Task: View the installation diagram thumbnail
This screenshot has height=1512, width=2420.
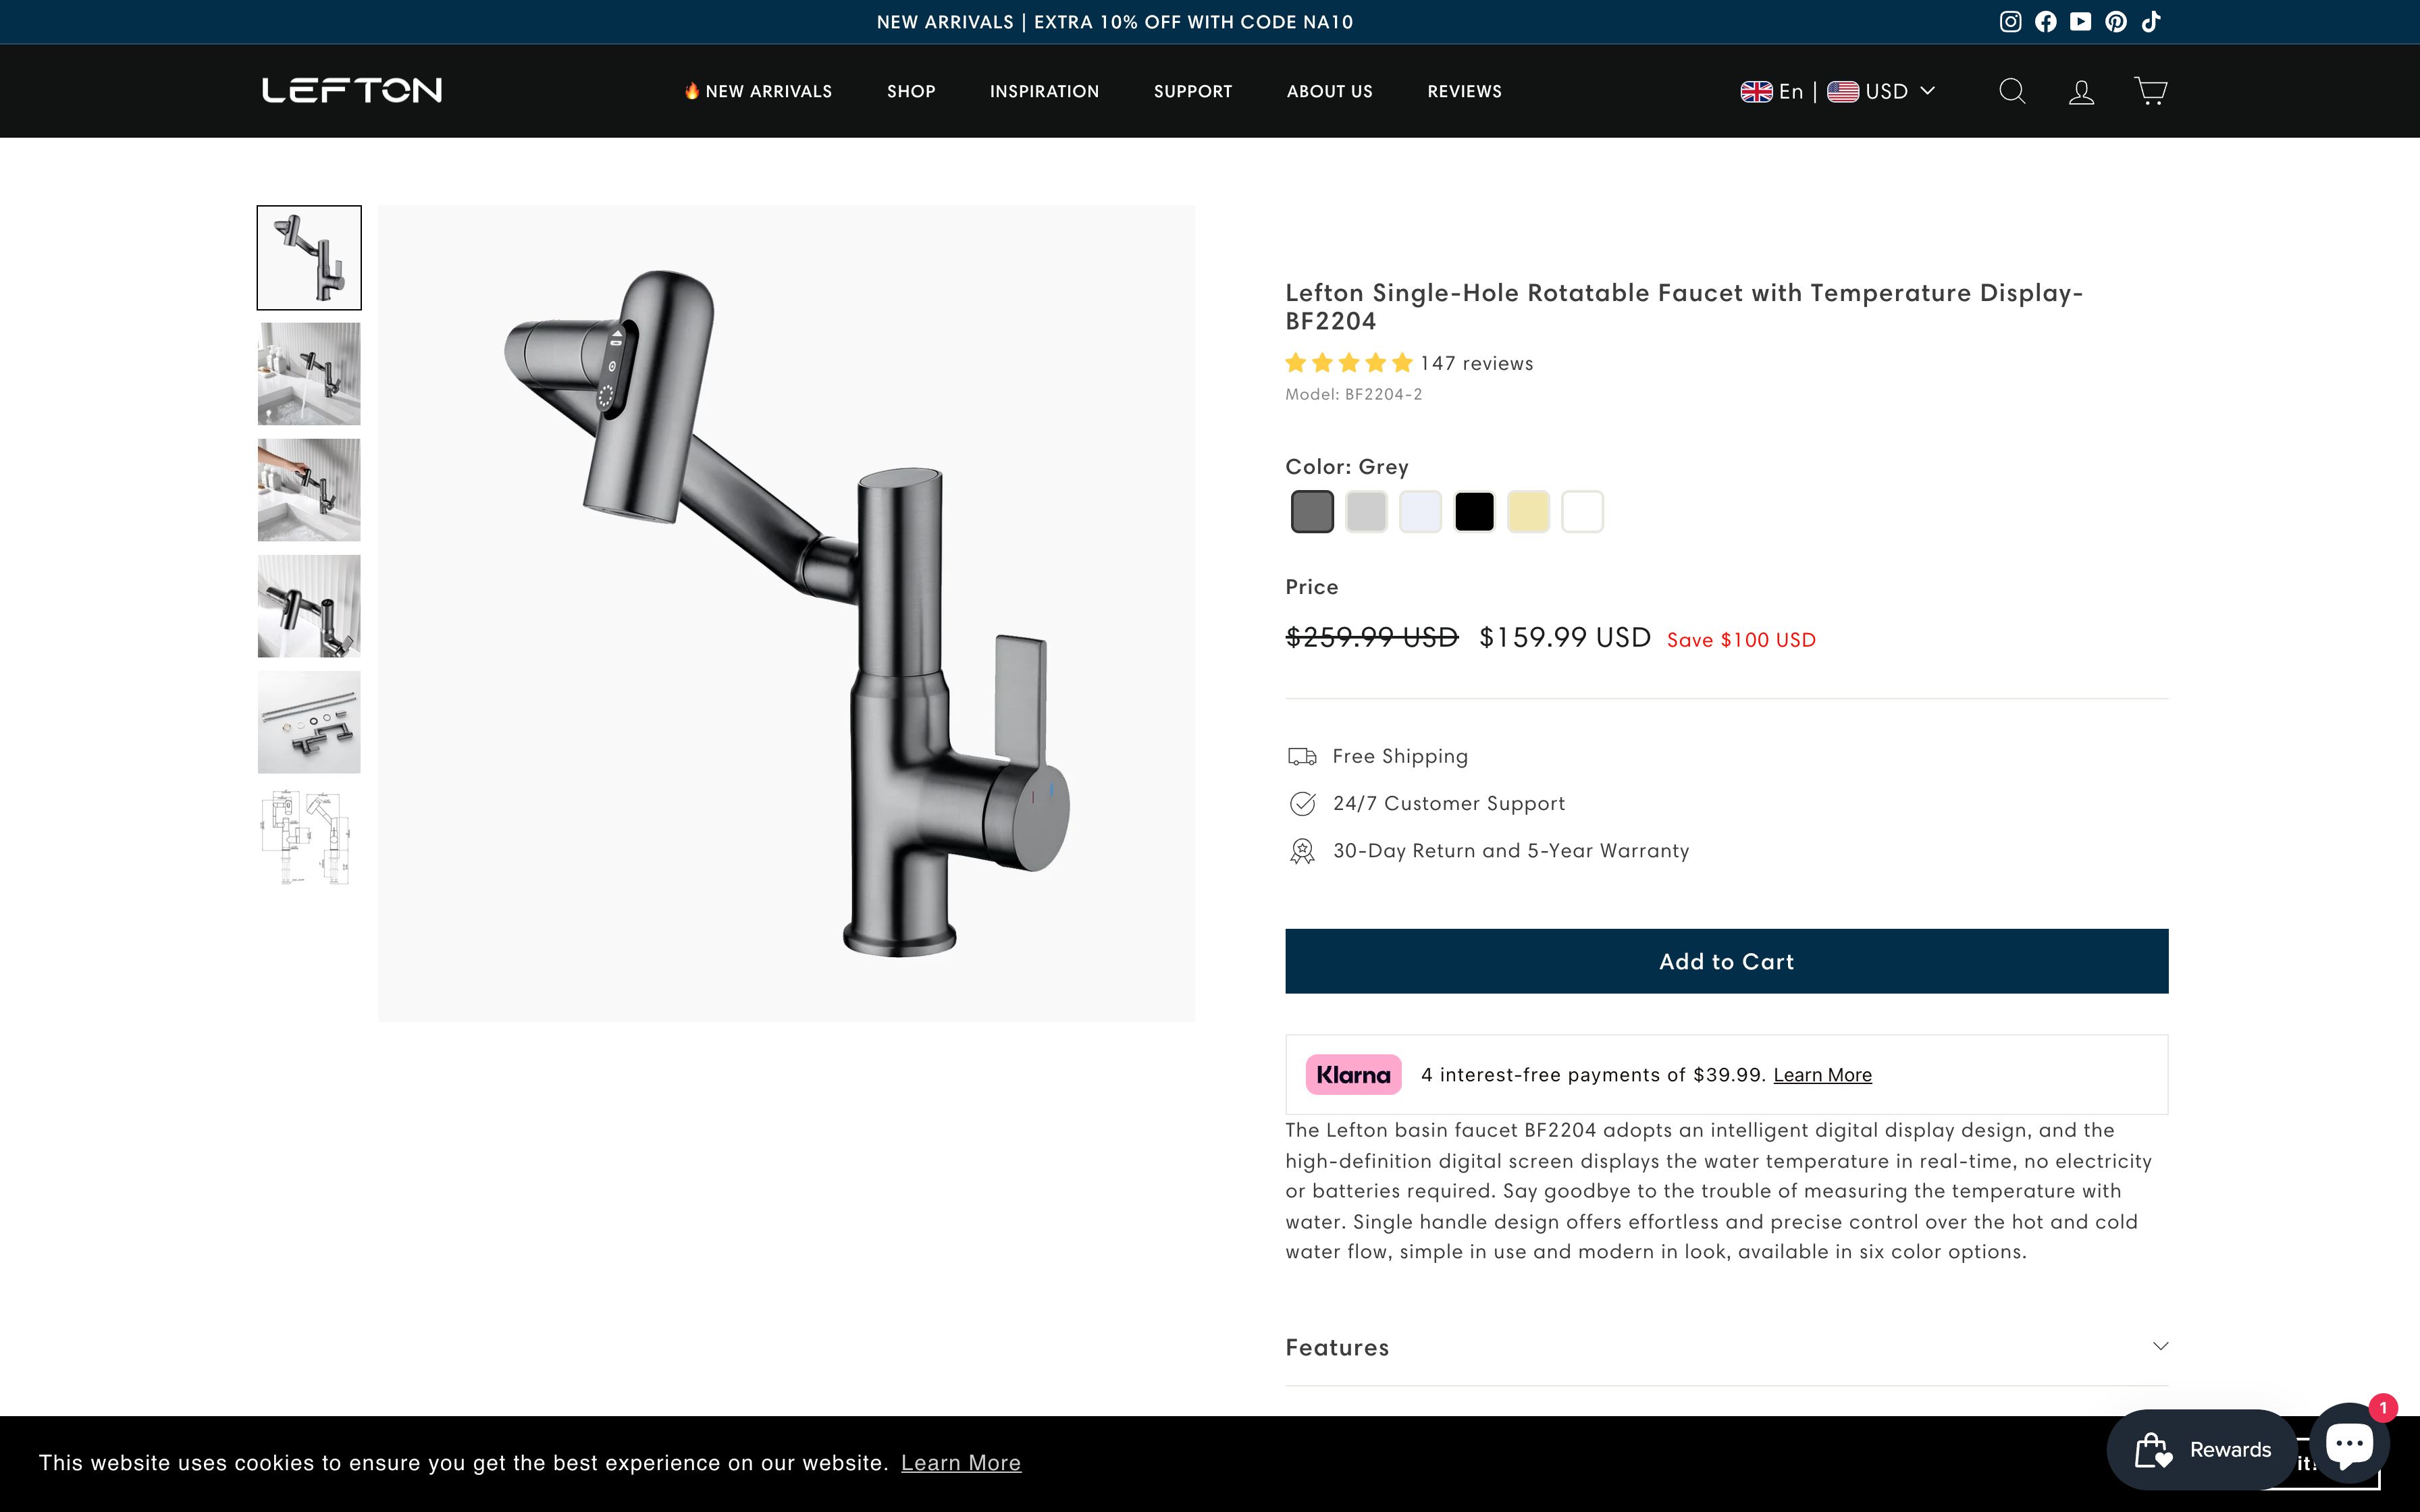Action: click(308, 837)
